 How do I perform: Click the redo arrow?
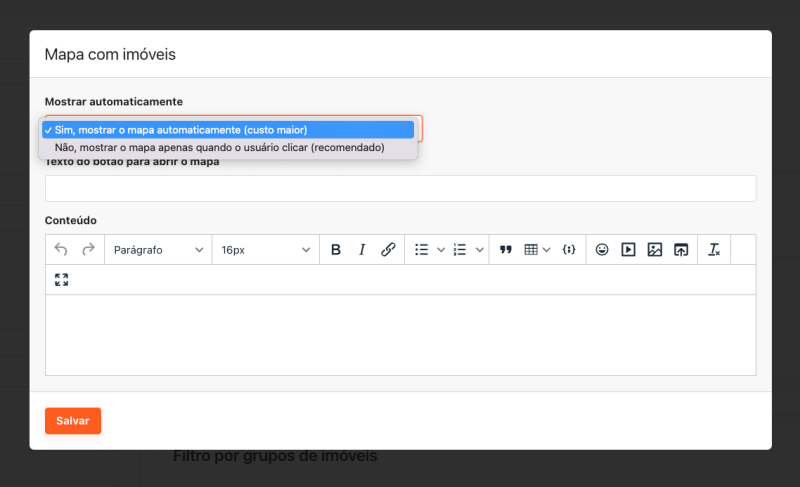88,250
